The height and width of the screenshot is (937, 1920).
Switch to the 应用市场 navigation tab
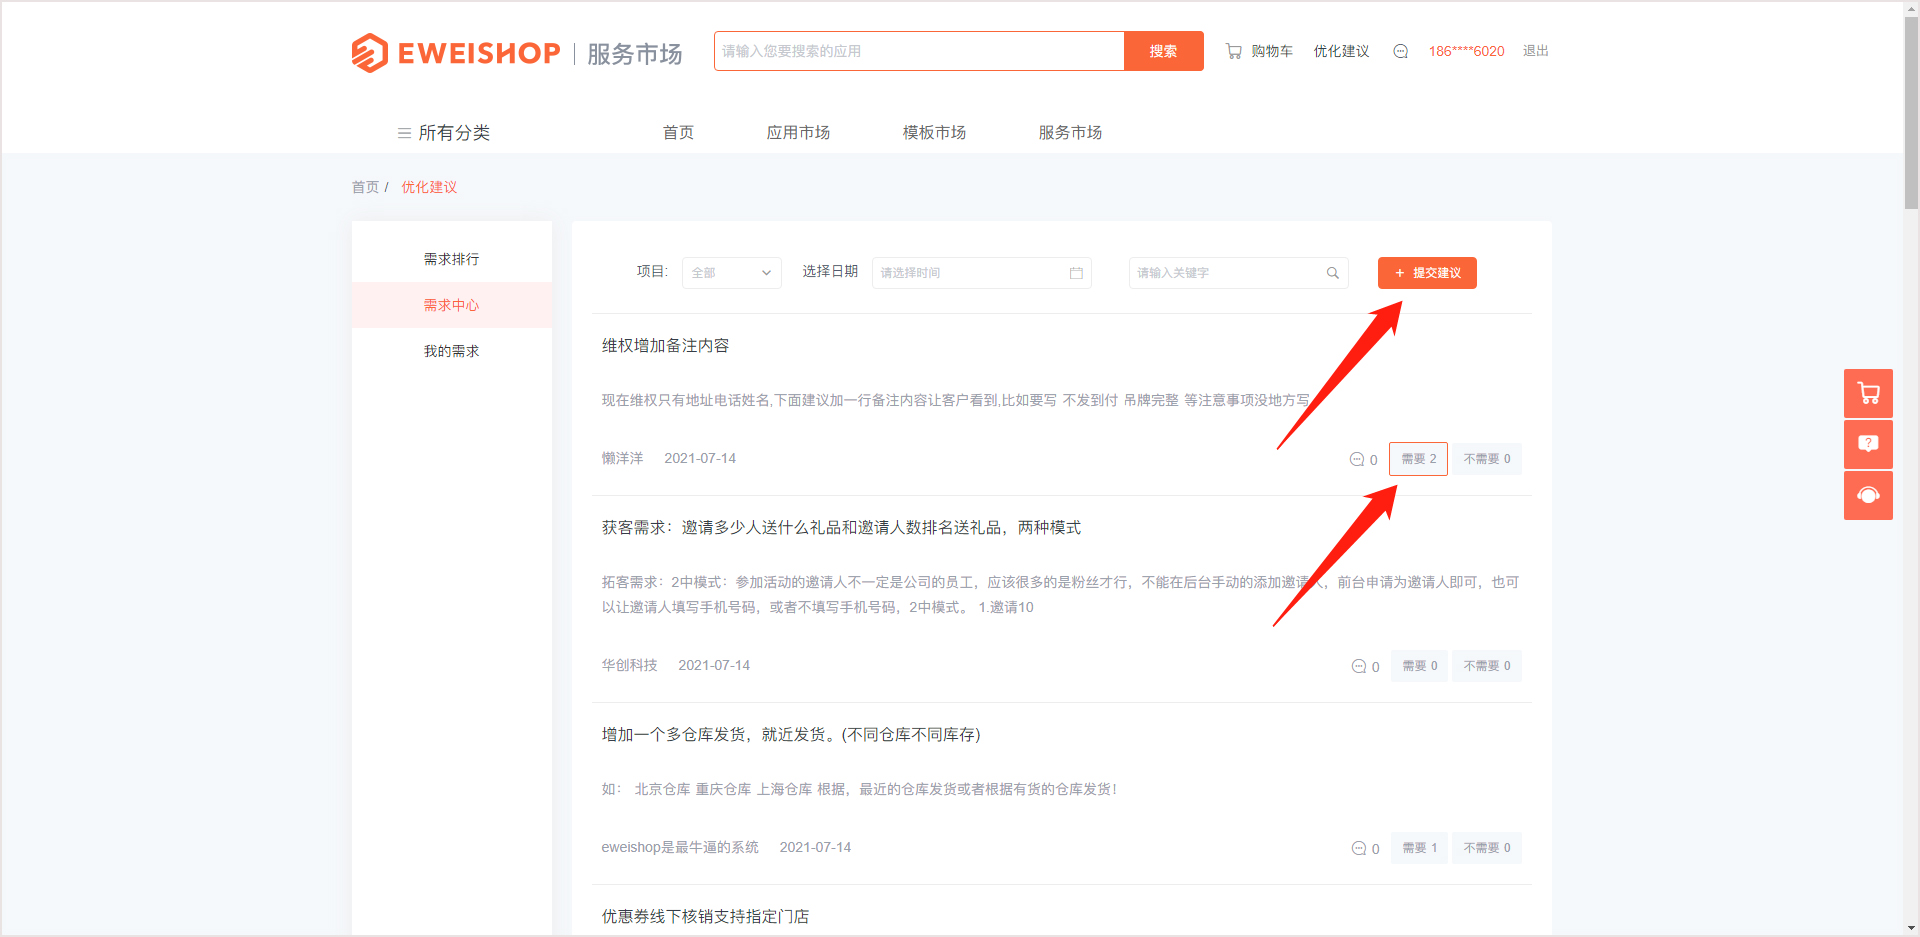[x=798, y=133]
